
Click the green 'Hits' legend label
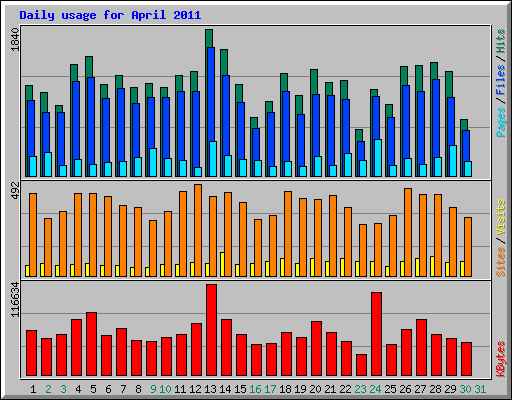(501, 41)
